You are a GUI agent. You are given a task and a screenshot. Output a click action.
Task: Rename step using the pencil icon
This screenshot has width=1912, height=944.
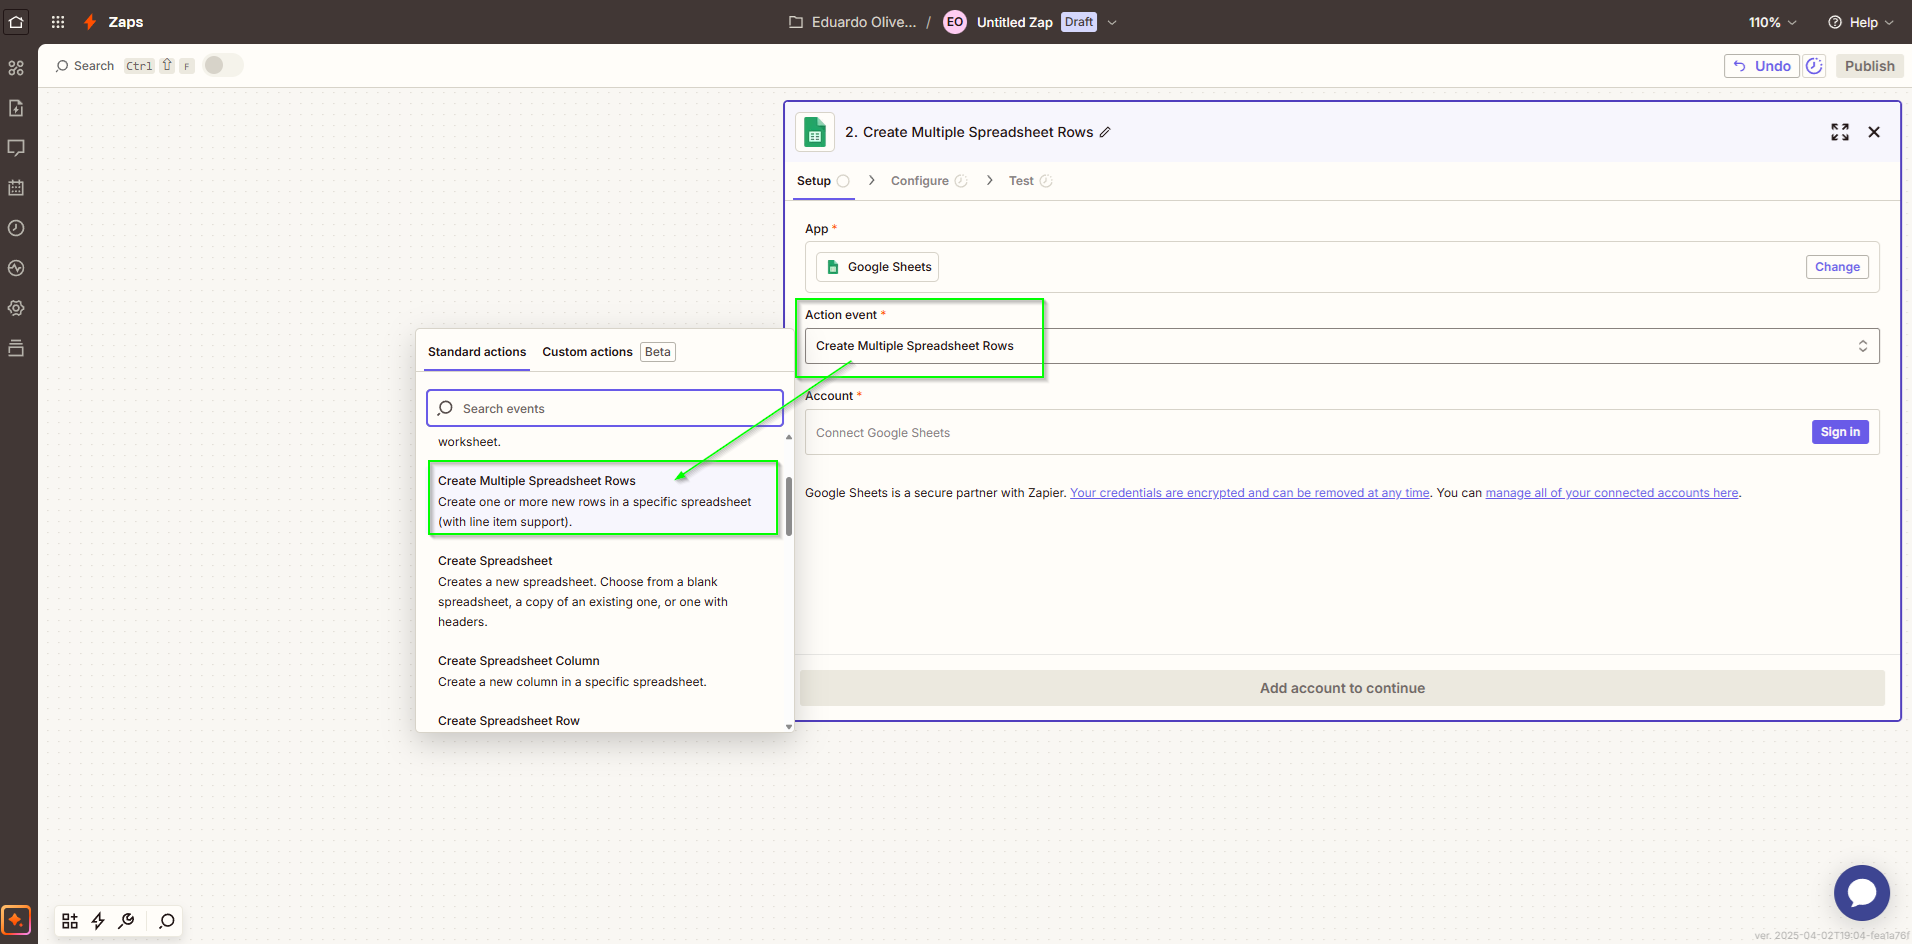coord(1105,132)
